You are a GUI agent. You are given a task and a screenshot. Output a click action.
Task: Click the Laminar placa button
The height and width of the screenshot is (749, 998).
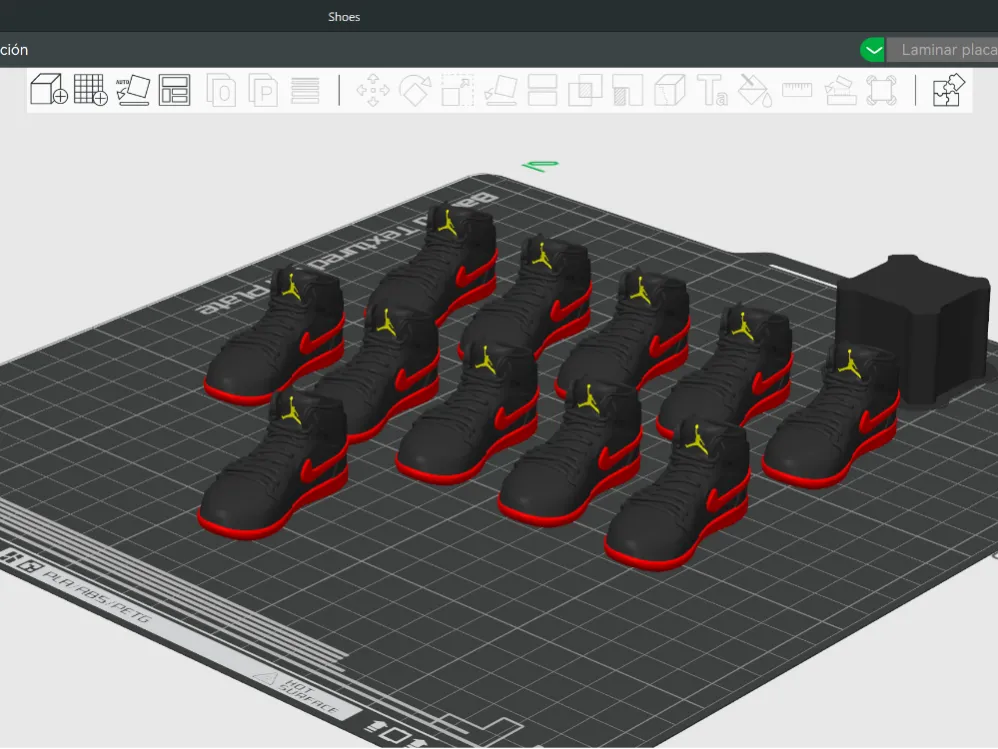click(945, 50)
